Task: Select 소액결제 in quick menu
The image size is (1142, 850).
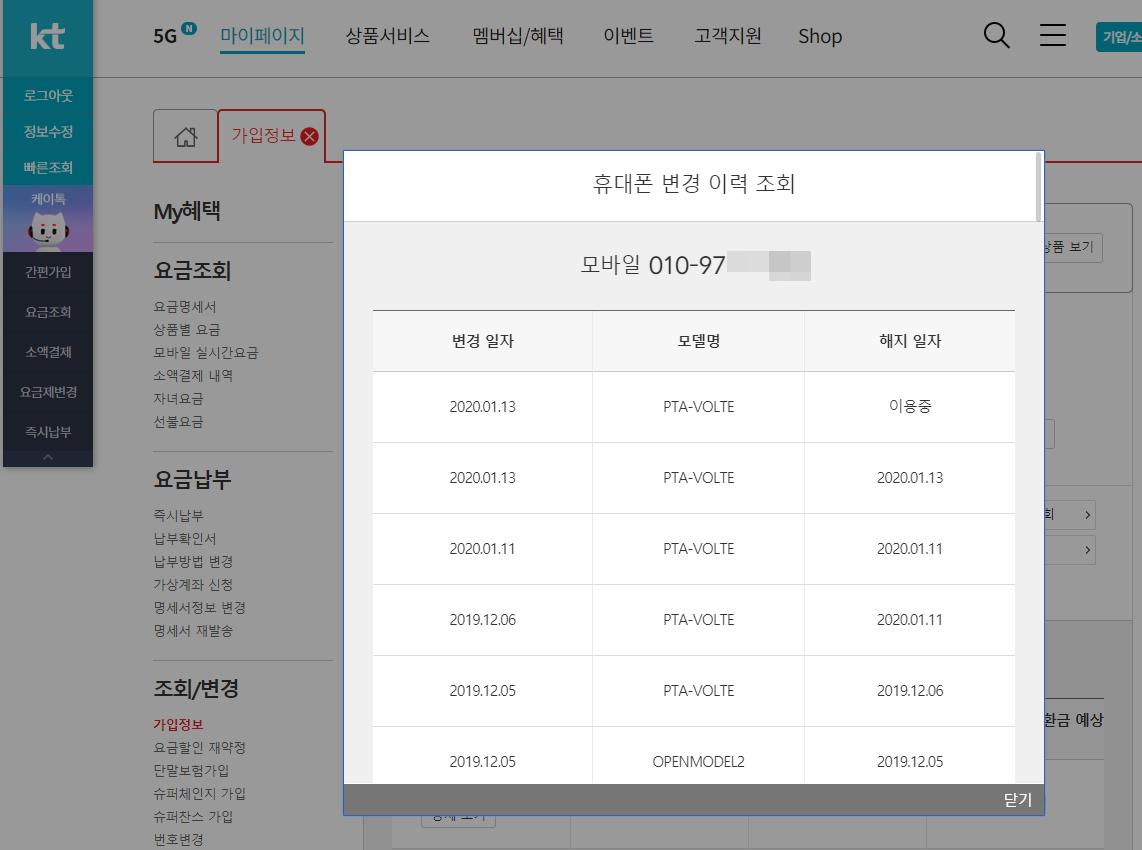Action: click(x=48, y=353)
